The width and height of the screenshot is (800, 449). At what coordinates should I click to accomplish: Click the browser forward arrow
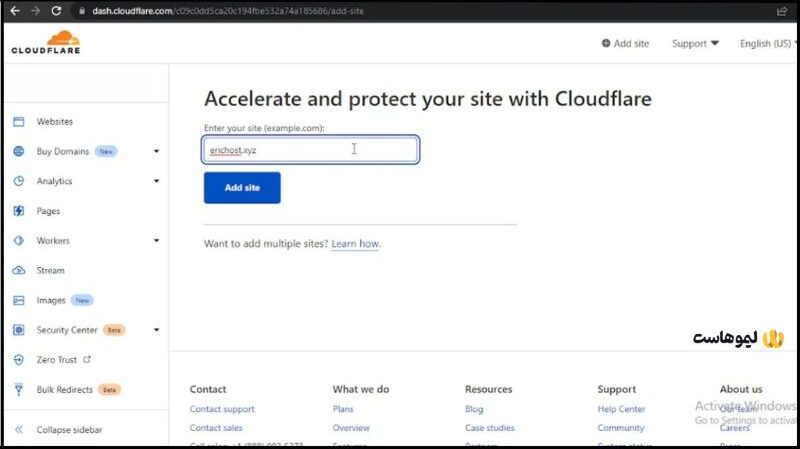coord(35,11)
